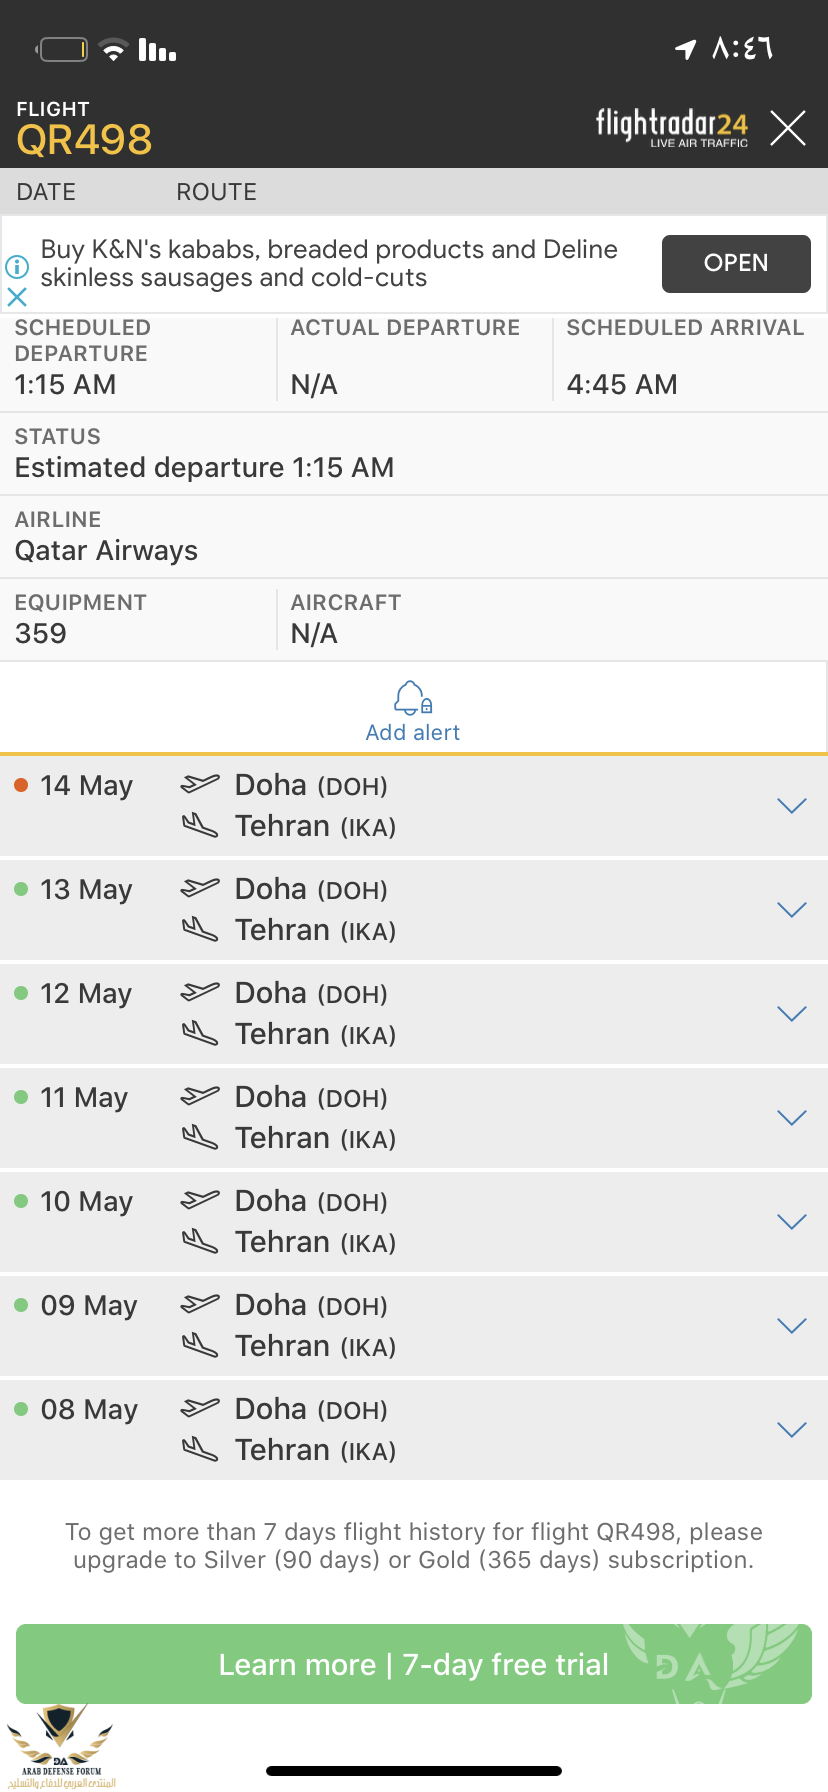This screenshot has width=828, height=1792.
Task: Dismiss the ad with the blue X
Action: (17, 297)
